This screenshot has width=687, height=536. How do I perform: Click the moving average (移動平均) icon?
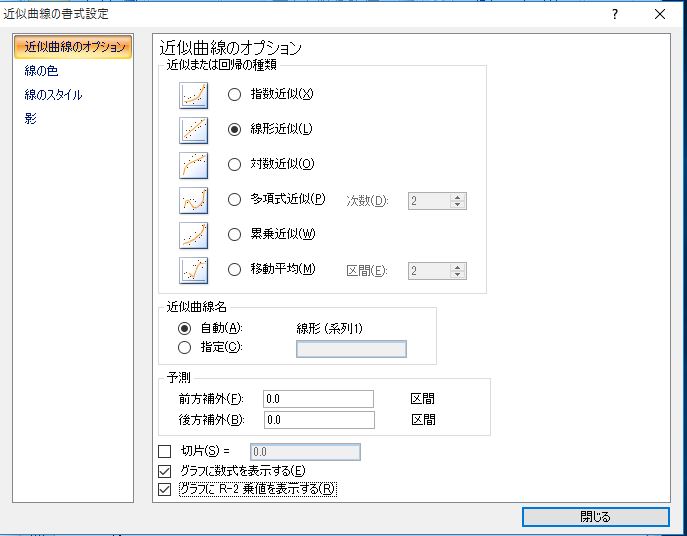193,270
